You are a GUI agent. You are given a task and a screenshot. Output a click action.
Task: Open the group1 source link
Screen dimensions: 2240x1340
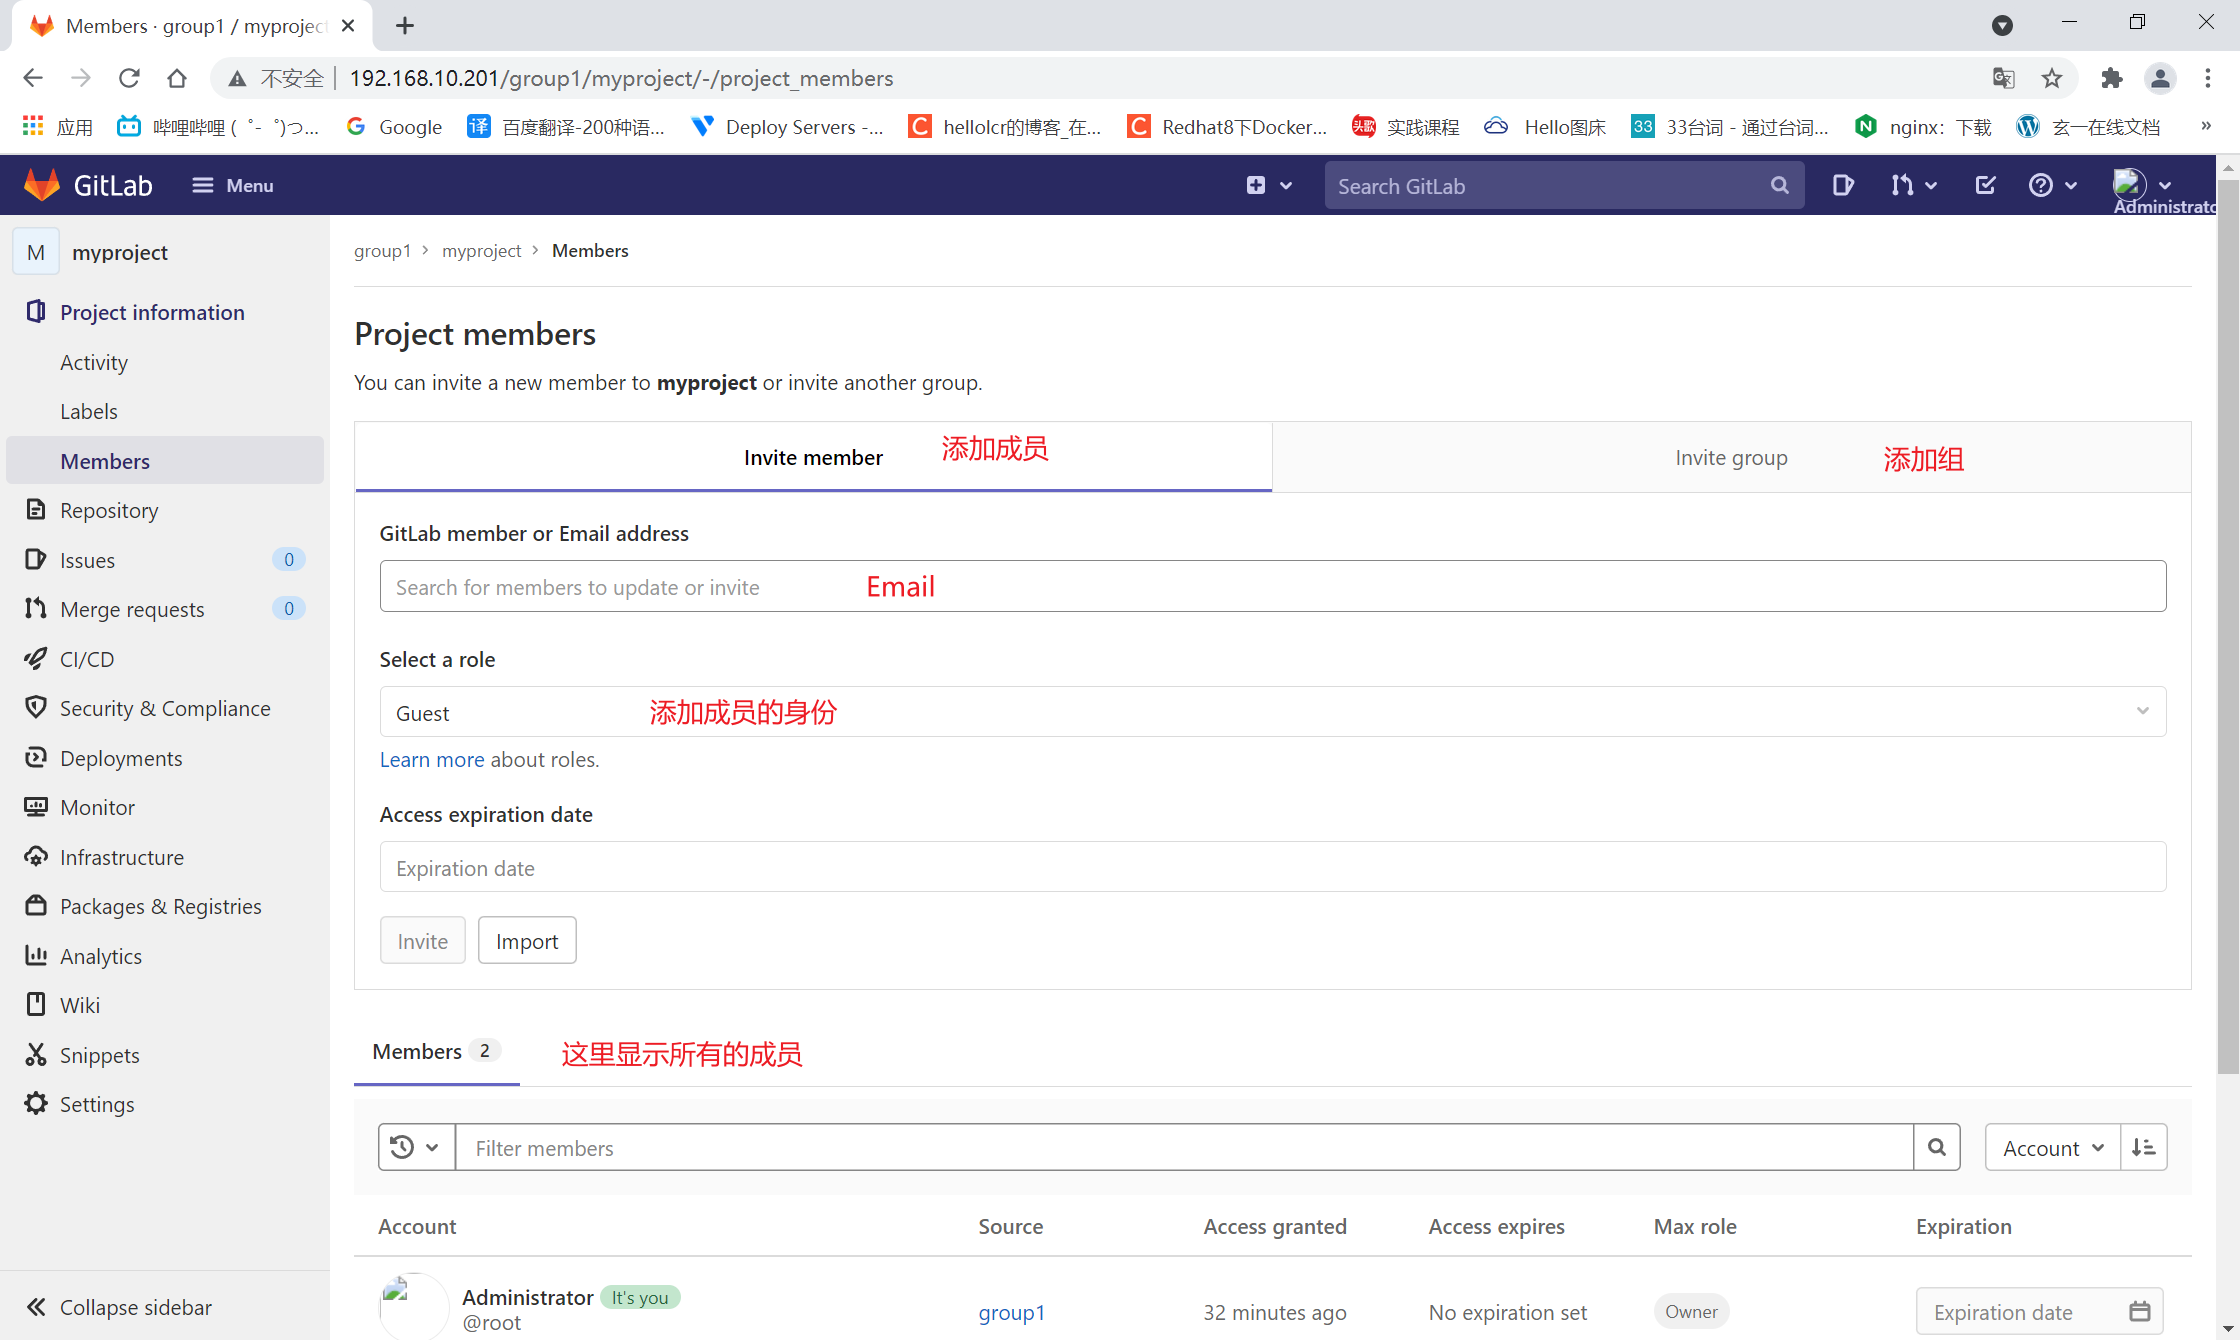pyautogui.click(x=1011, y=1312)
